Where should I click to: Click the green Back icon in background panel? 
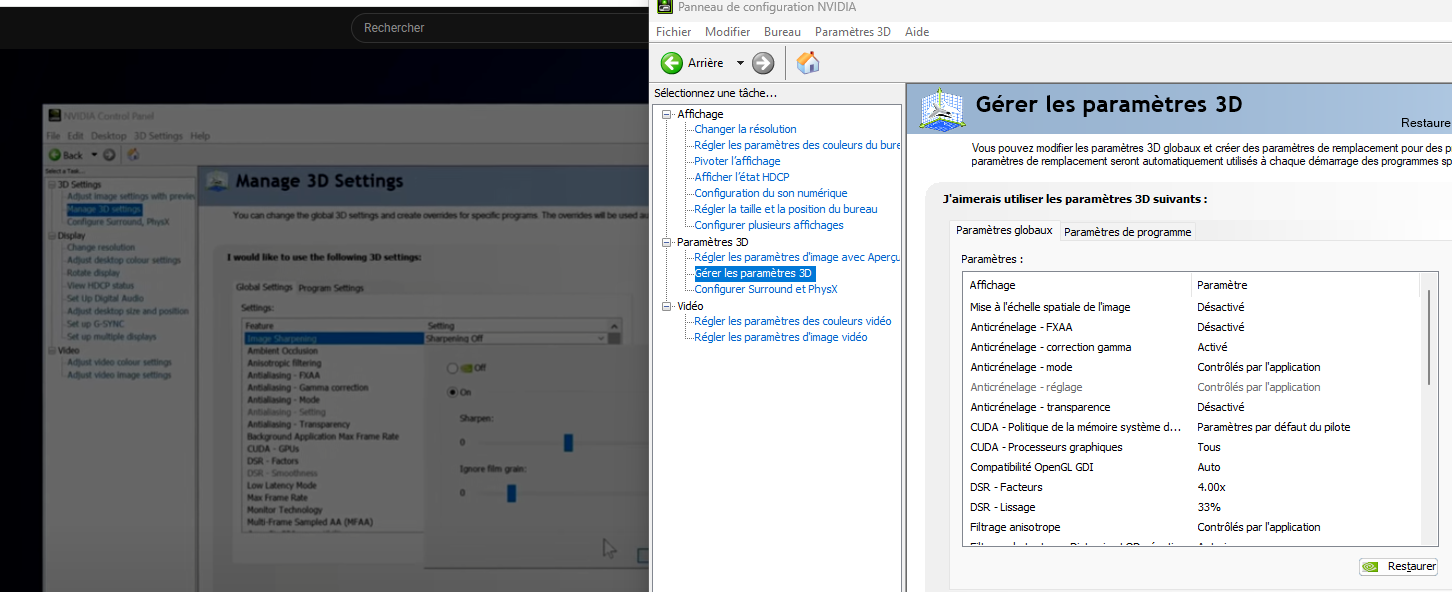(x=56, y=155)
